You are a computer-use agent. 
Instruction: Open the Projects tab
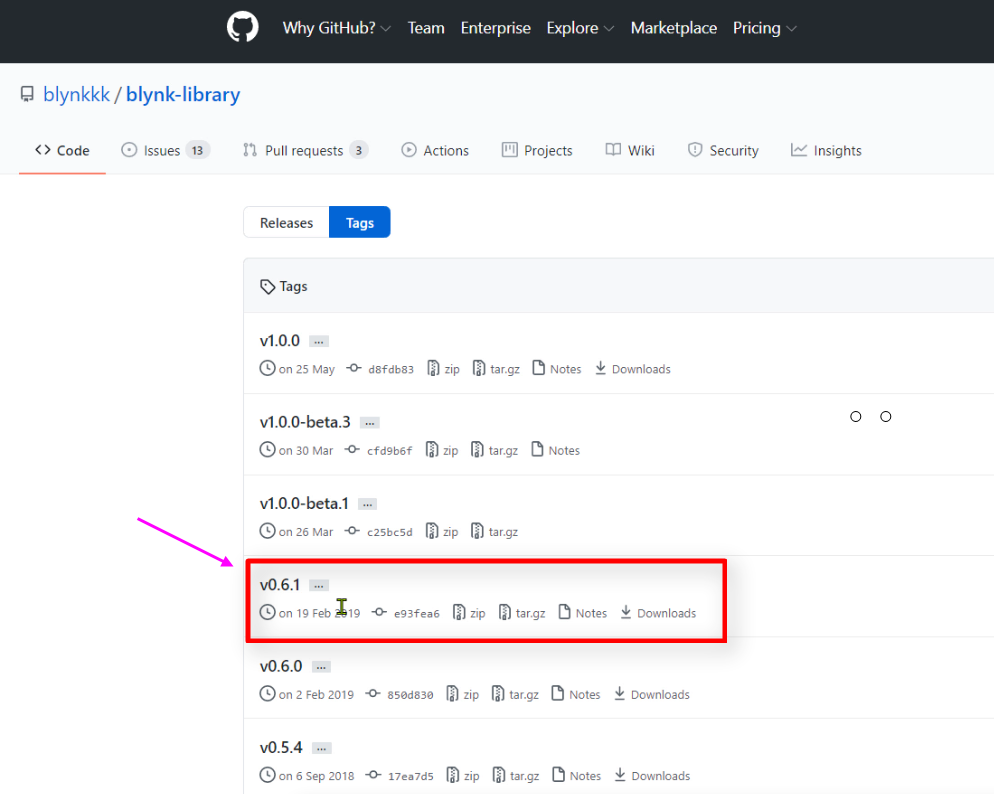pyautogui.click(x=537, y=150)
